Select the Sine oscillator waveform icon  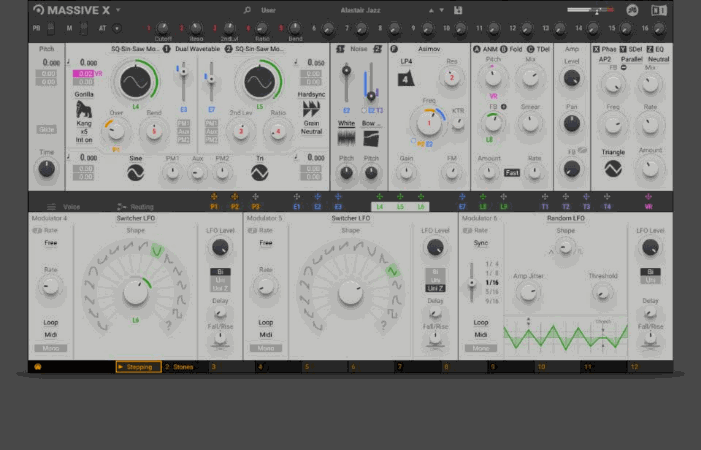(135, 173)
